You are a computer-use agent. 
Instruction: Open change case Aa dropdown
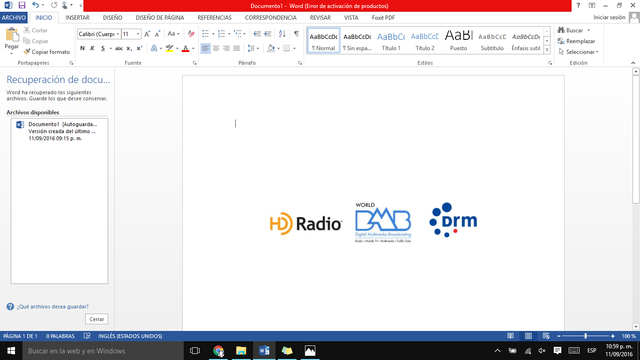coord(173,34)
